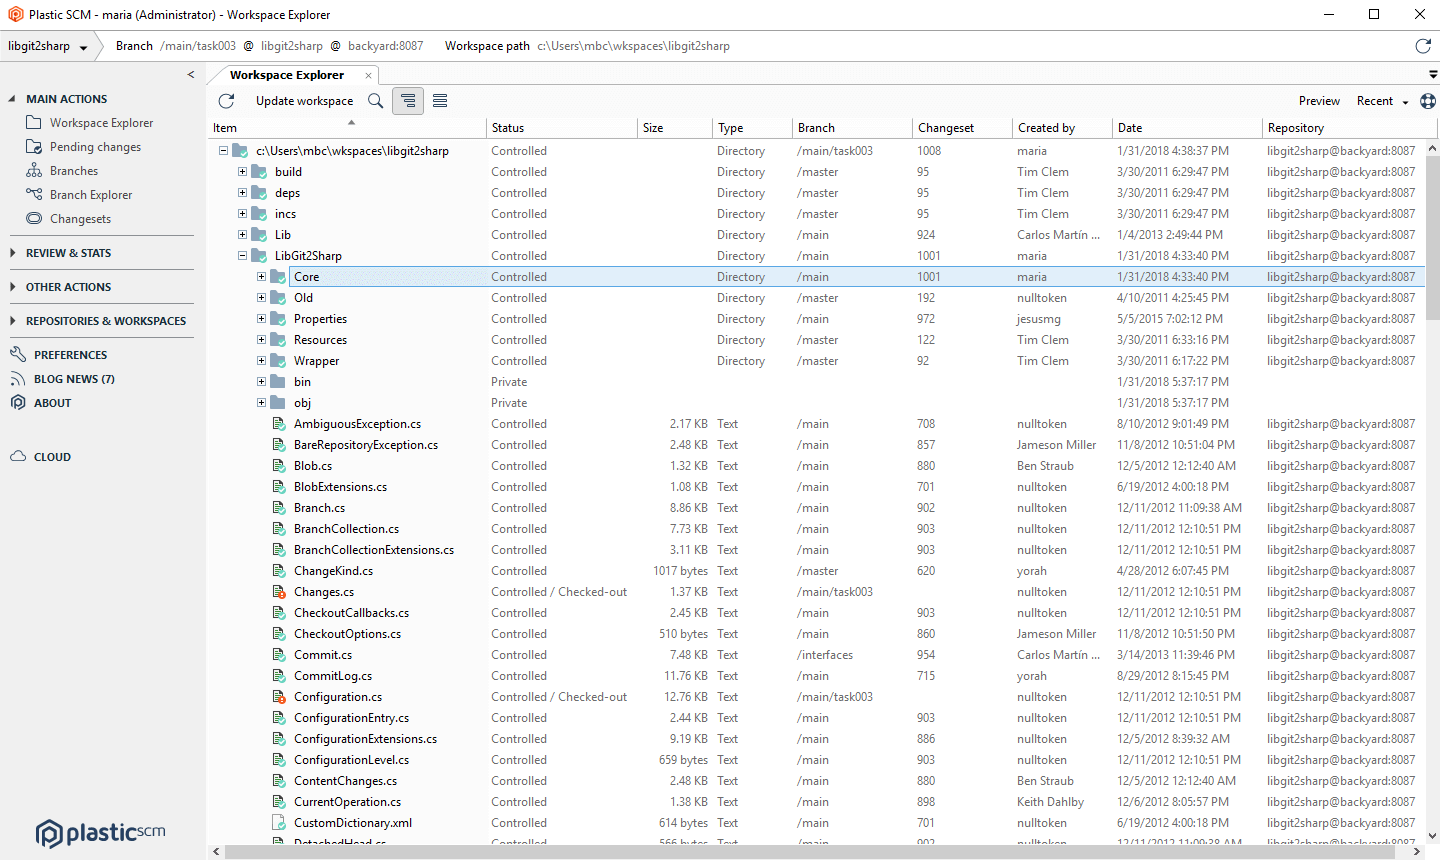Open About from the sidebar
The width and height of the screenshot is (1440, 860).
(52, 403)
